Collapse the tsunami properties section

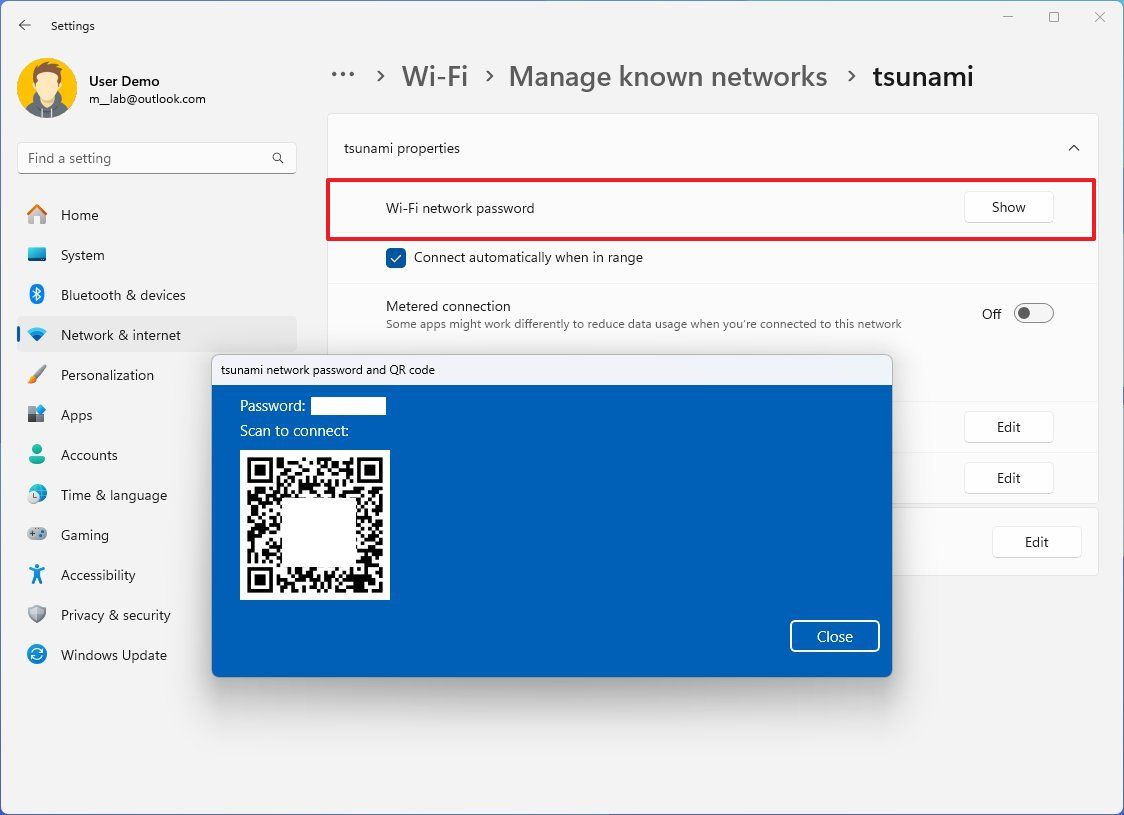(x=1074, y=148)
